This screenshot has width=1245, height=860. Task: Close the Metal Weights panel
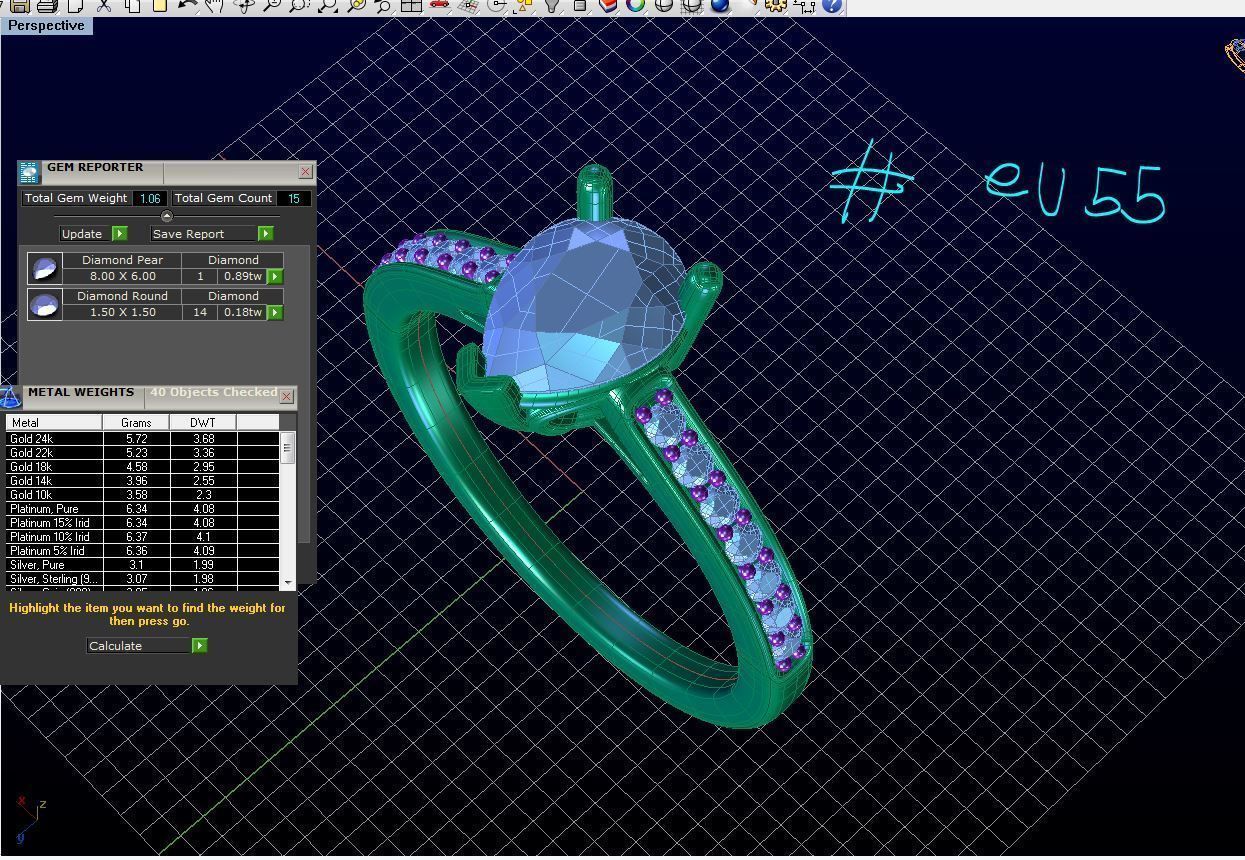click(286, 397)
